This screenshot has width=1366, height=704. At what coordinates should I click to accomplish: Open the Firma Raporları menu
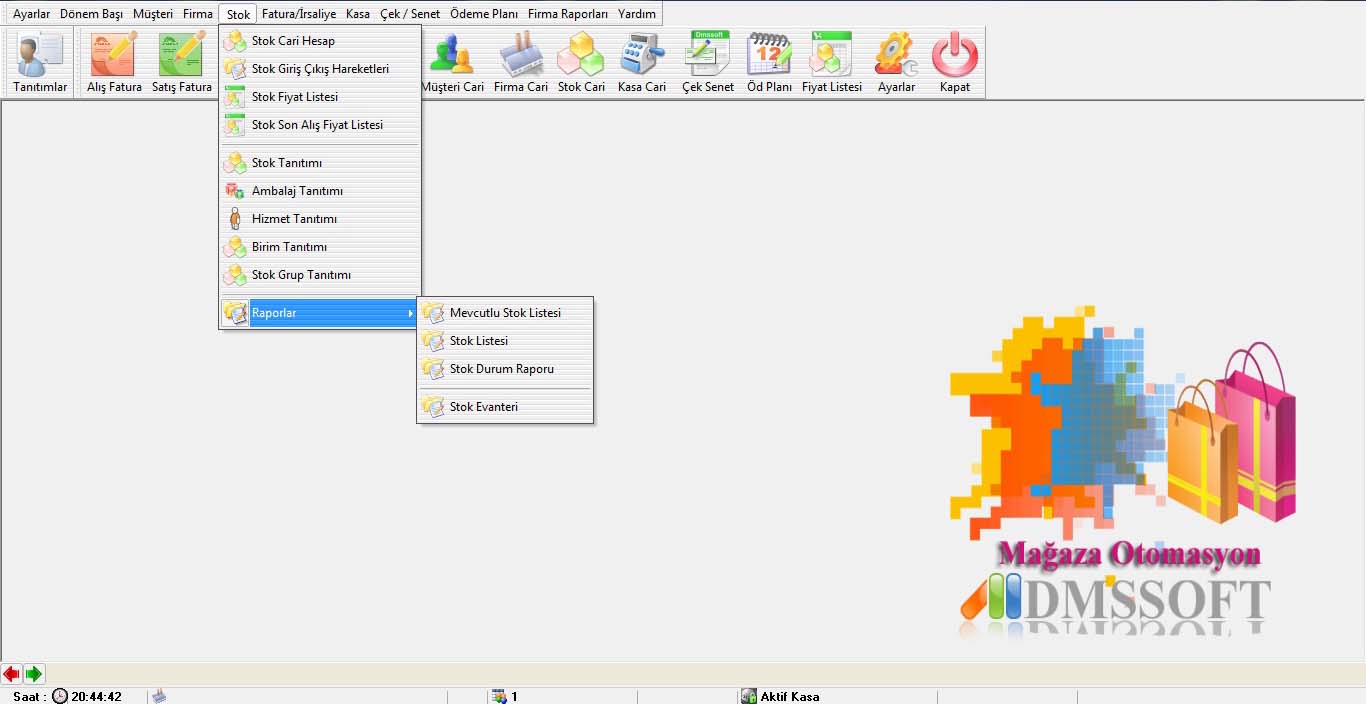pyautogui.click(x=567, y=14)
